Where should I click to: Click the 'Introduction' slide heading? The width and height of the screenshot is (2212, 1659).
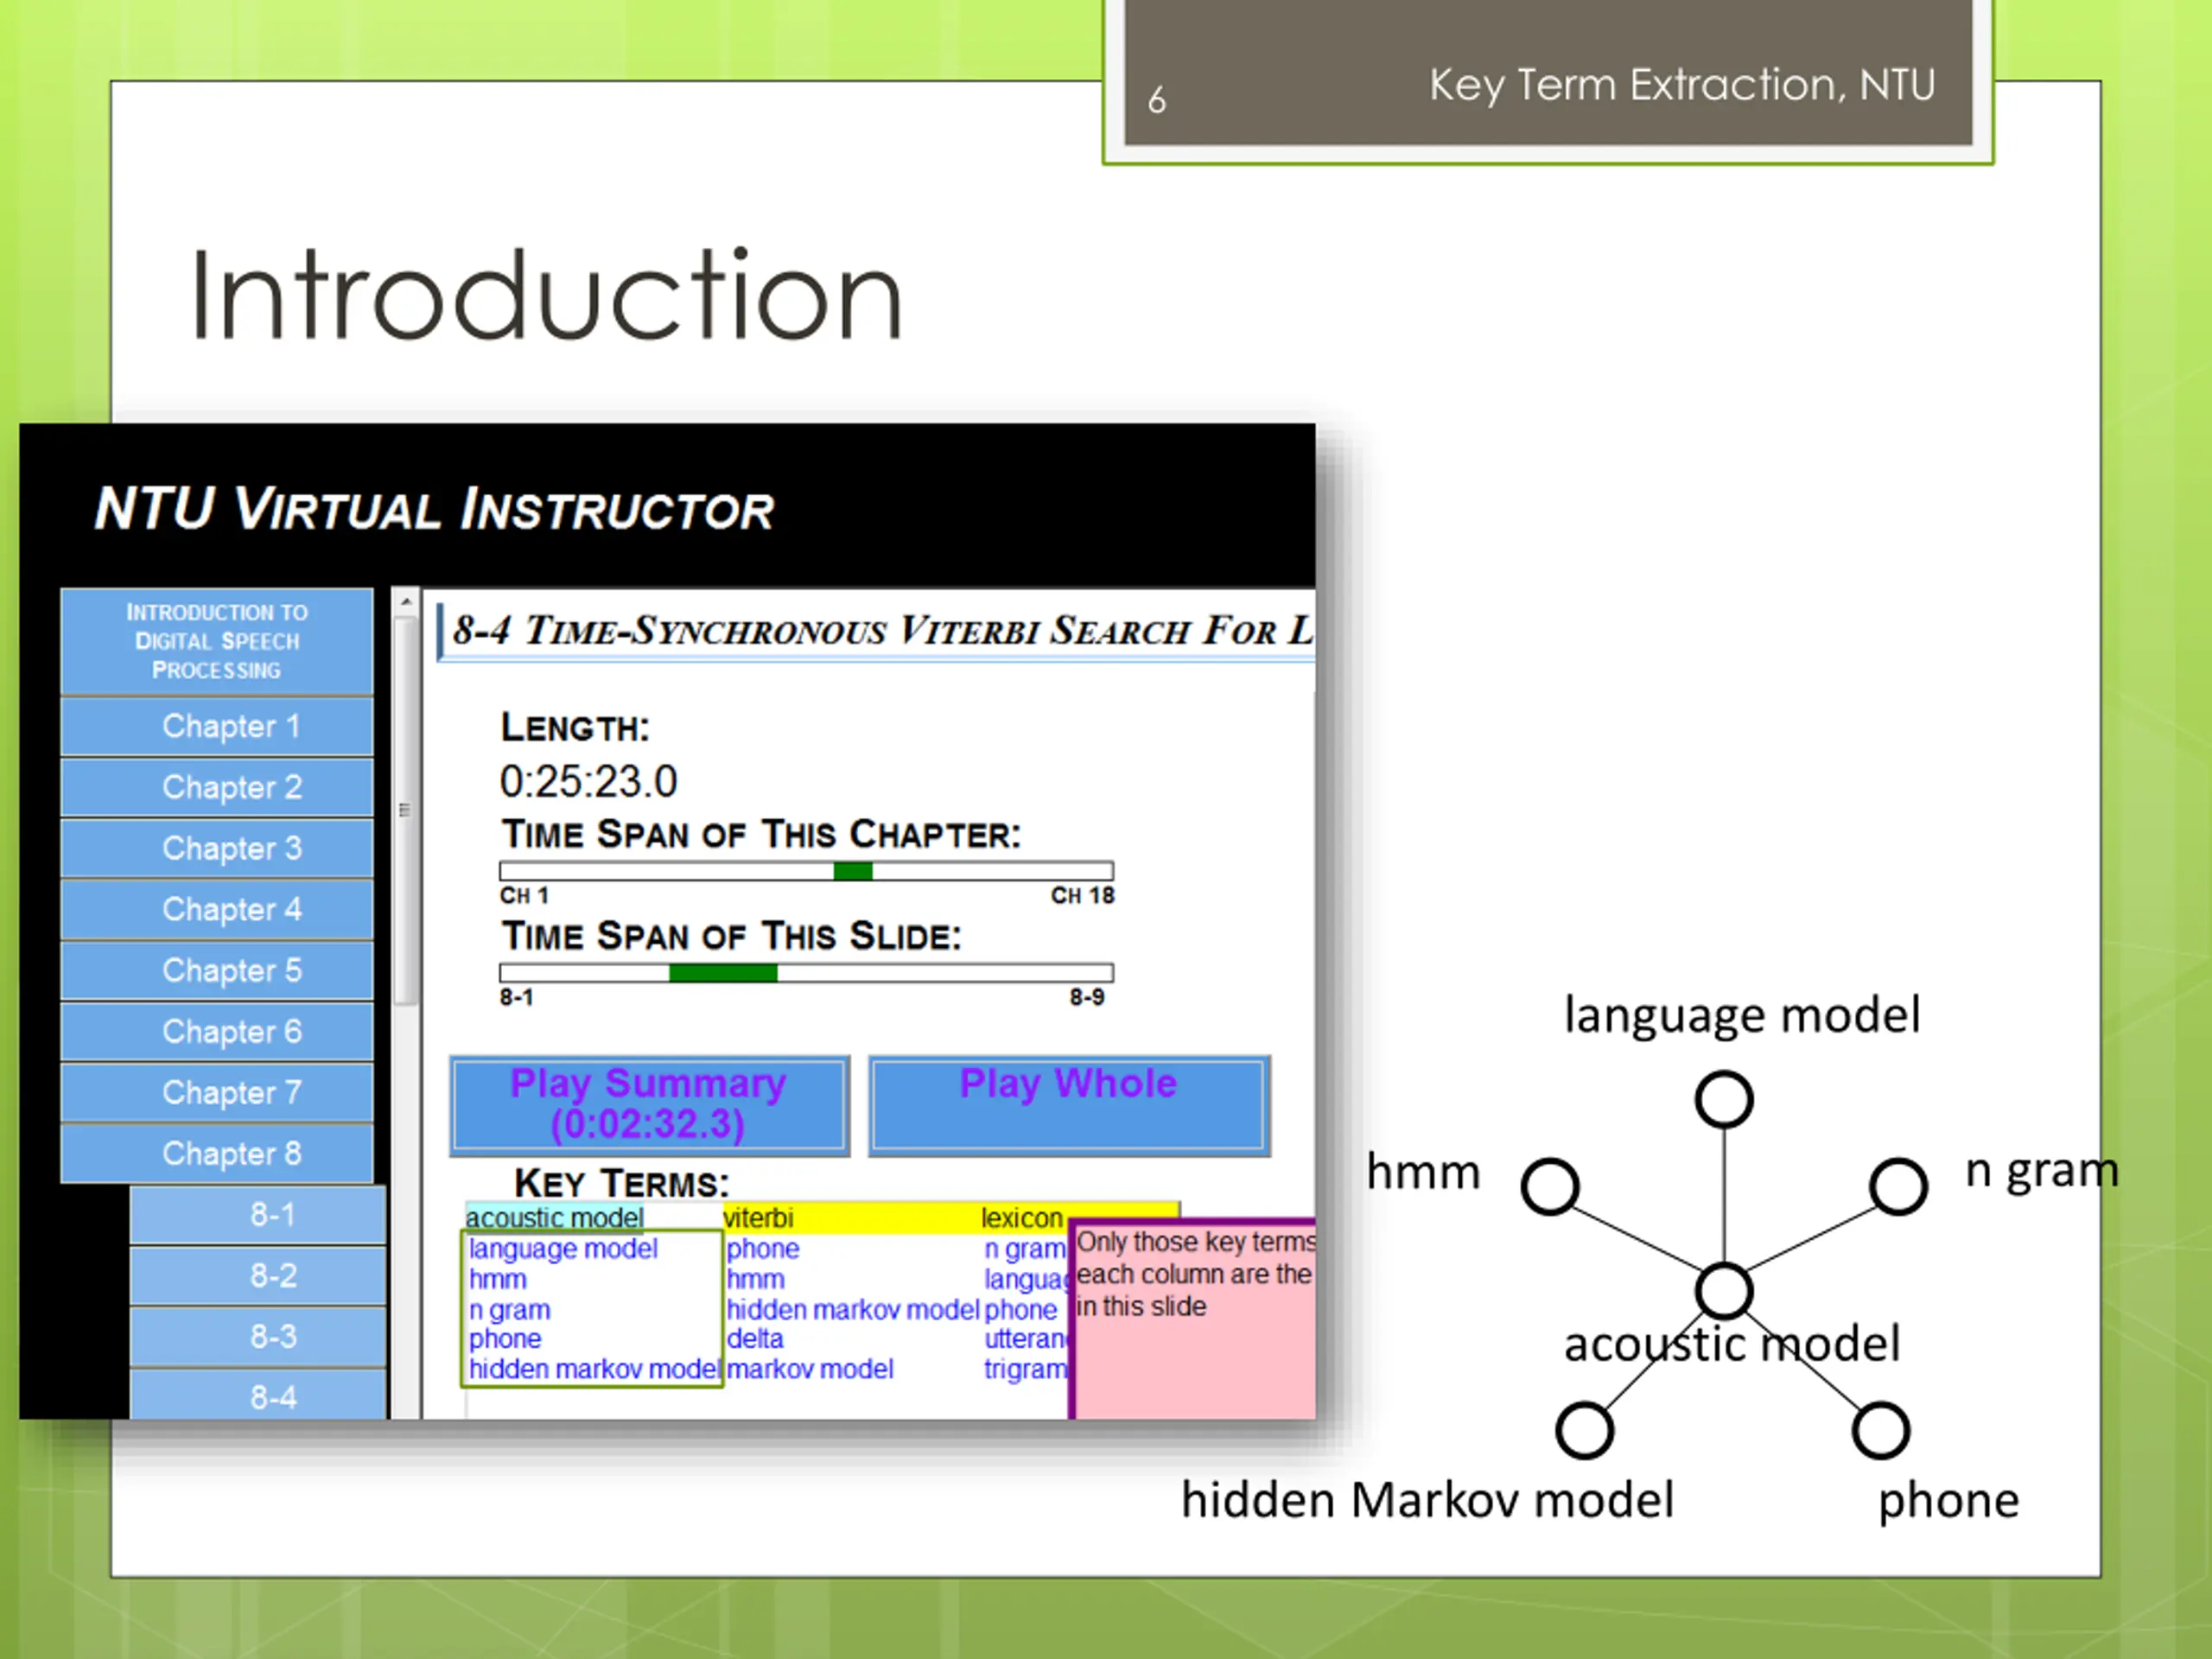click(x=546, y=295)
